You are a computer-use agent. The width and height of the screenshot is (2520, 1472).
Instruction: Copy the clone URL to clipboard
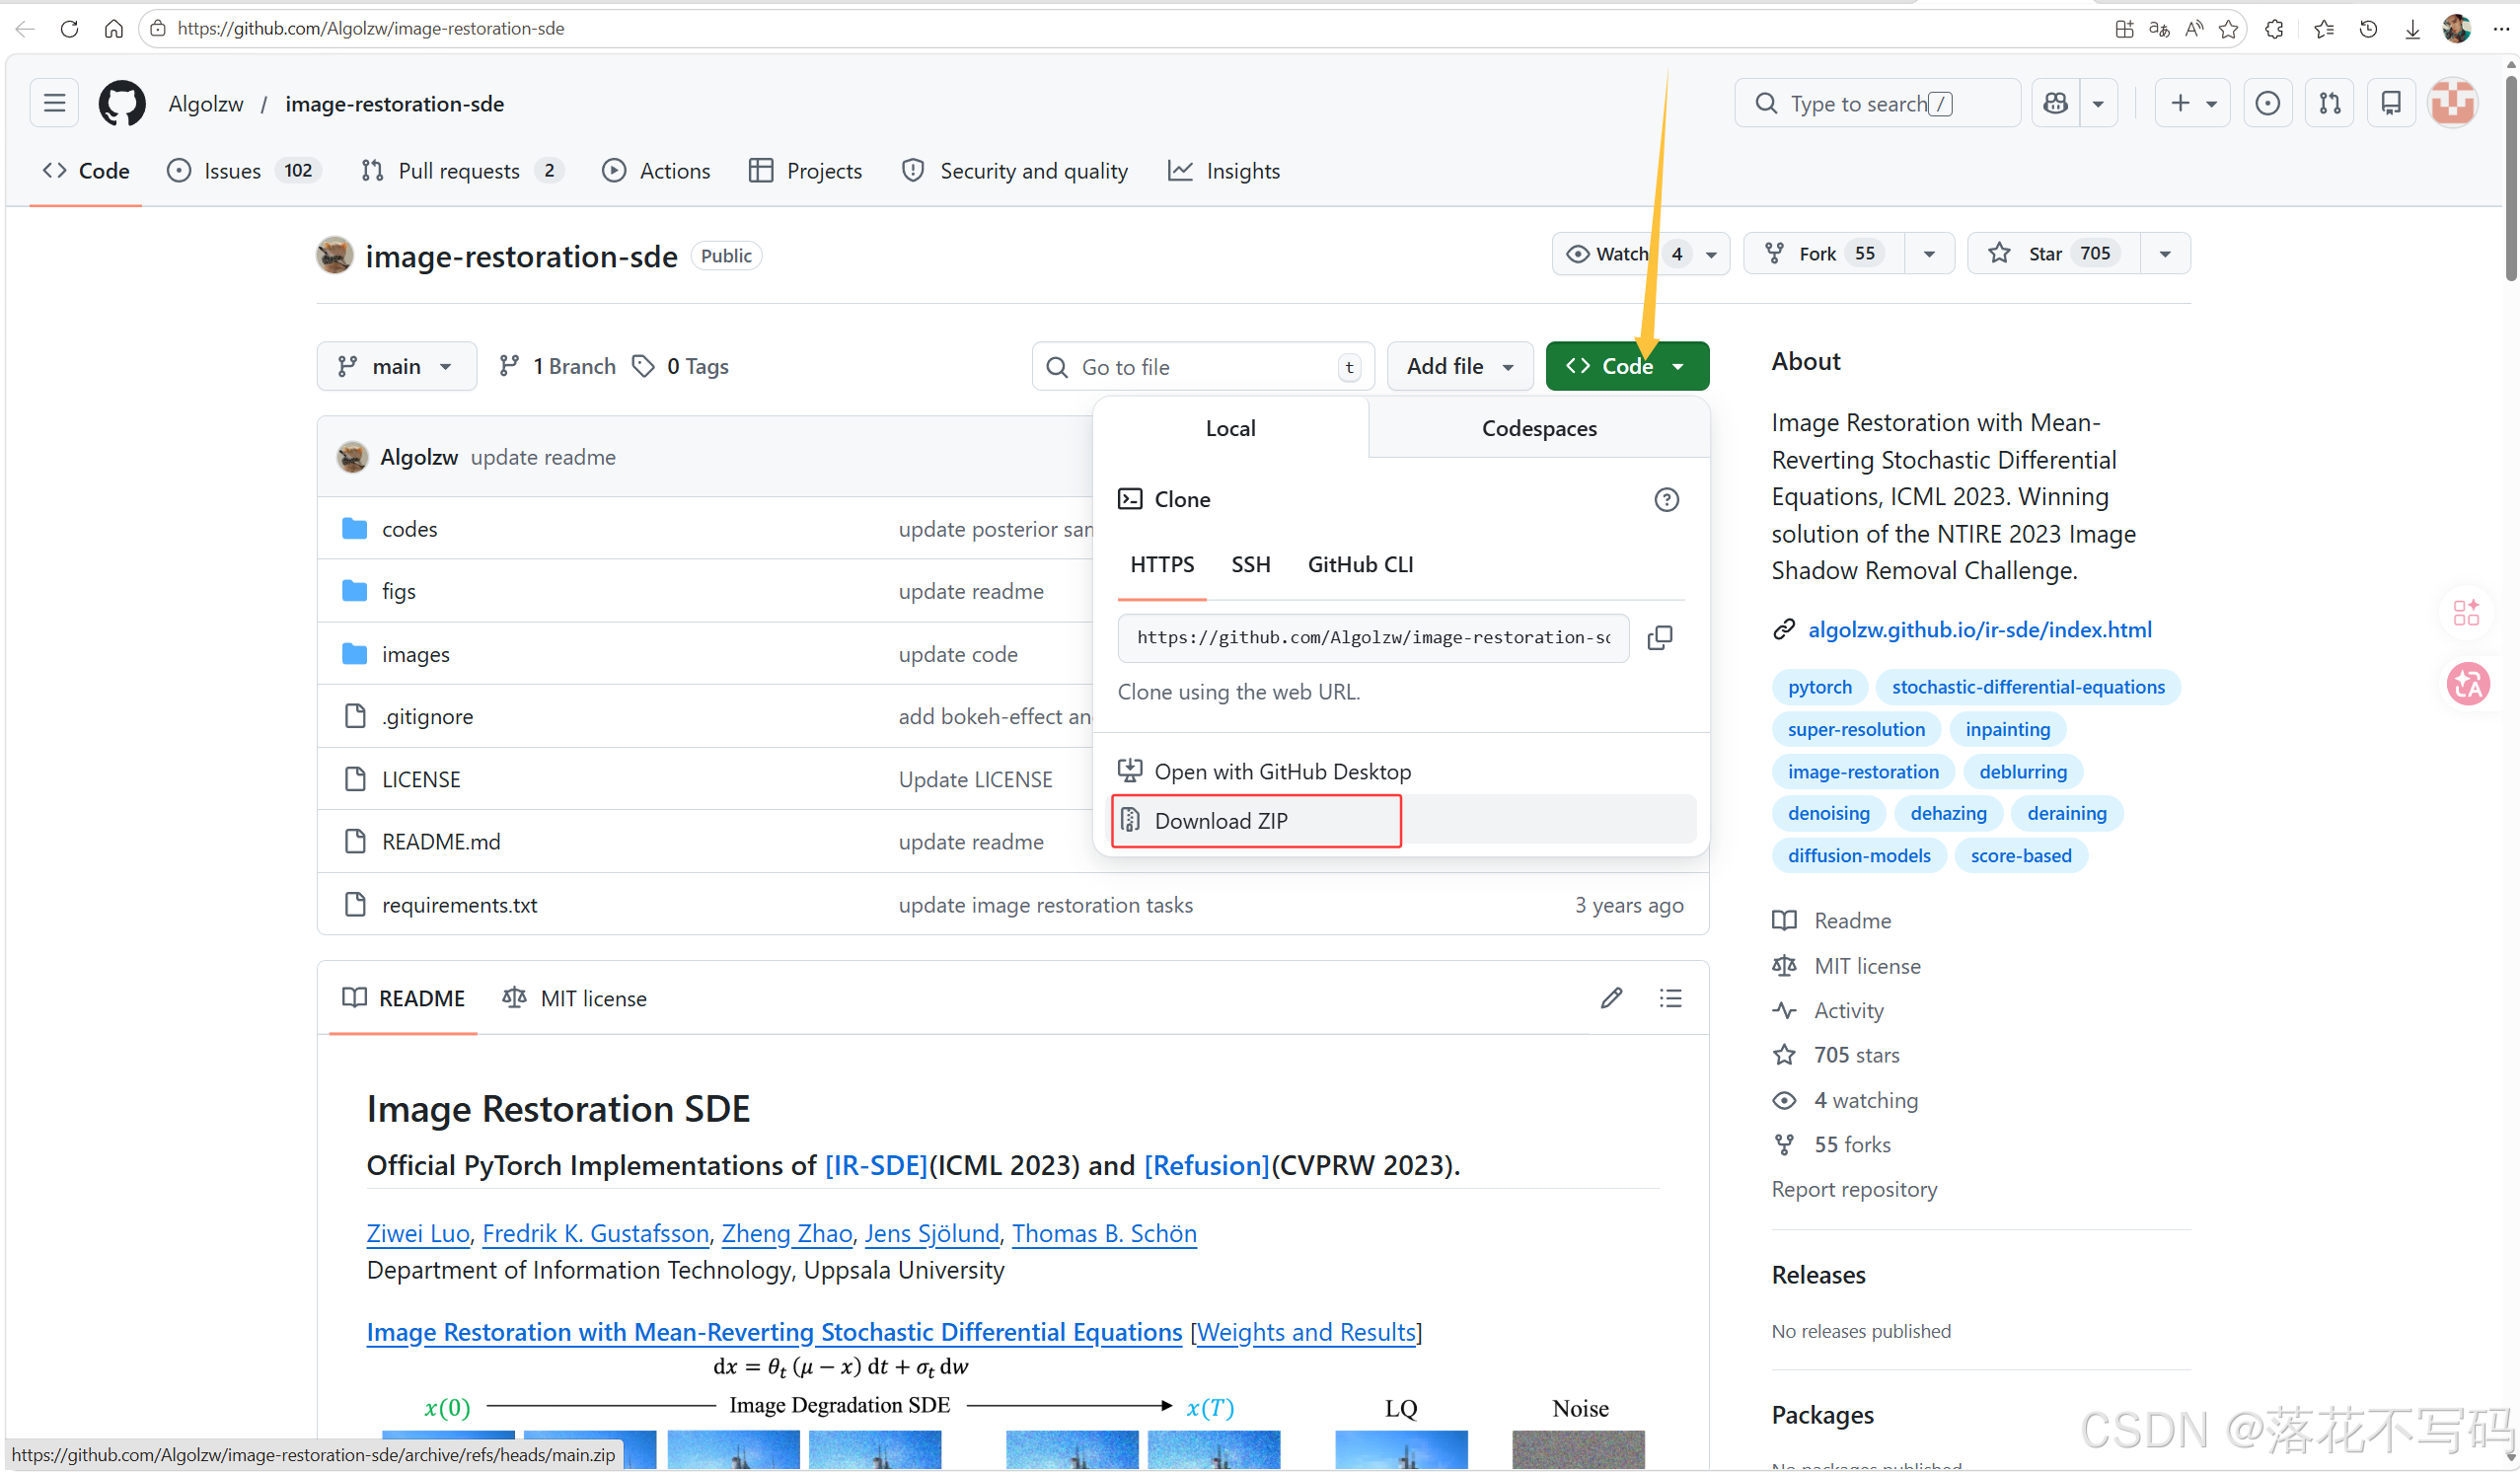click(x=1660, y=638)
